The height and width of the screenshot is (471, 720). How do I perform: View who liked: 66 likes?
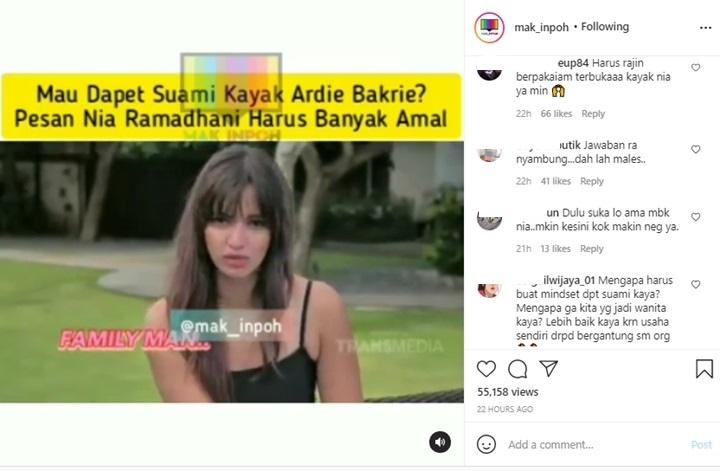(556, 114)
